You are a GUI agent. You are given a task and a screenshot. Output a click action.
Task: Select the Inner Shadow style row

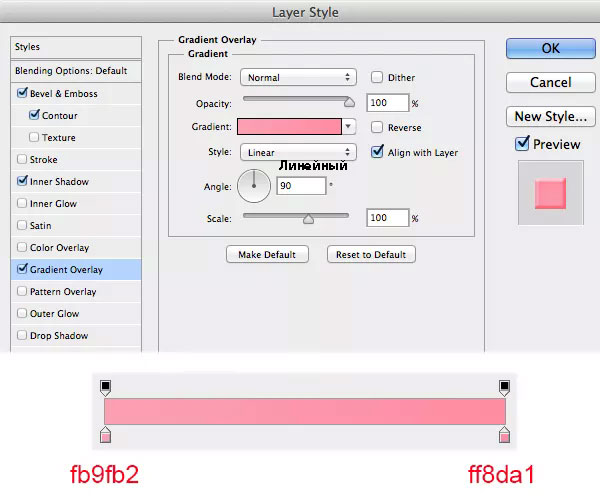coord(76,181)
